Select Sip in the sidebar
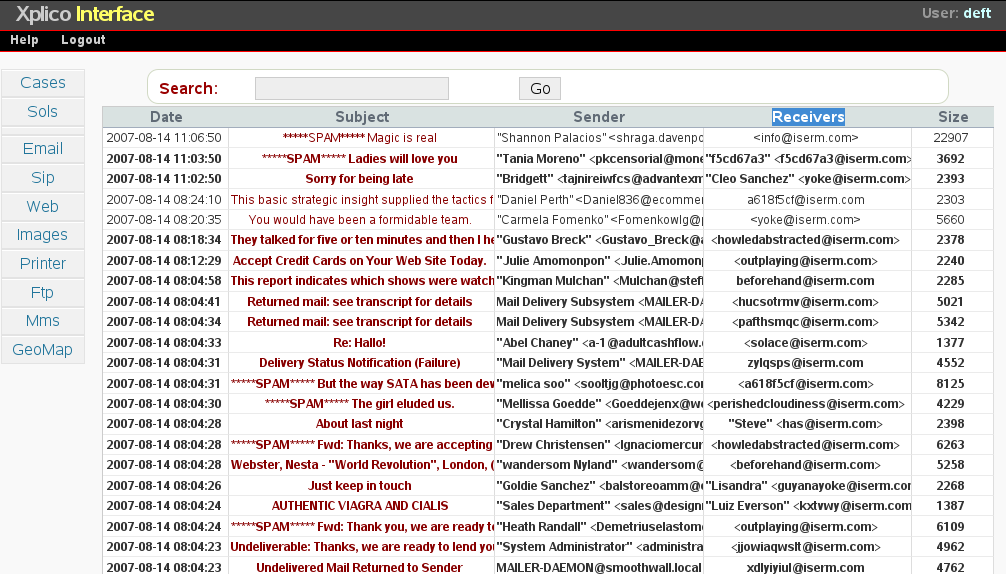Image resolution: width=1006 pixels, height=574 pixels. [43, 178]
